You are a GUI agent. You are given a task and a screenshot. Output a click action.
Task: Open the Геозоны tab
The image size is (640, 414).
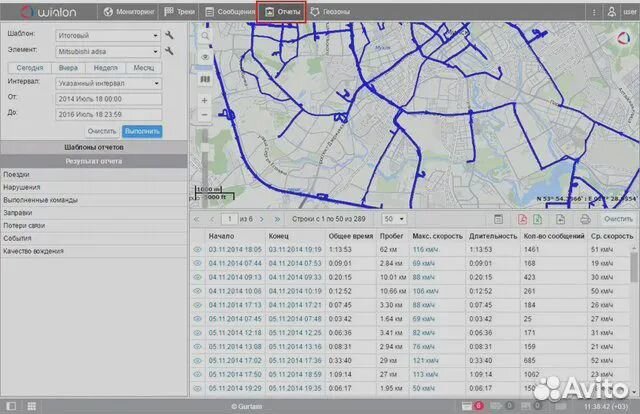330,12
